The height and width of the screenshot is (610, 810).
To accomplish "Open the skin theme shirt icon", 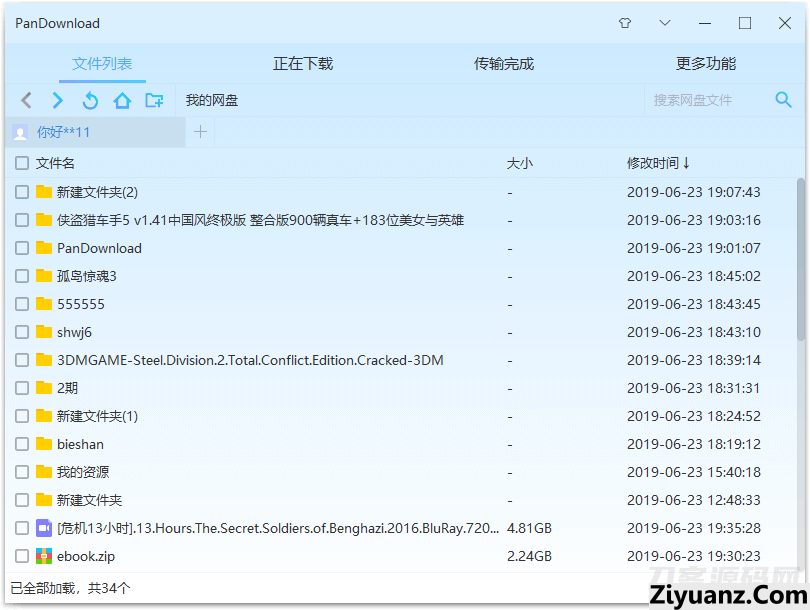I will click(625, 23).
